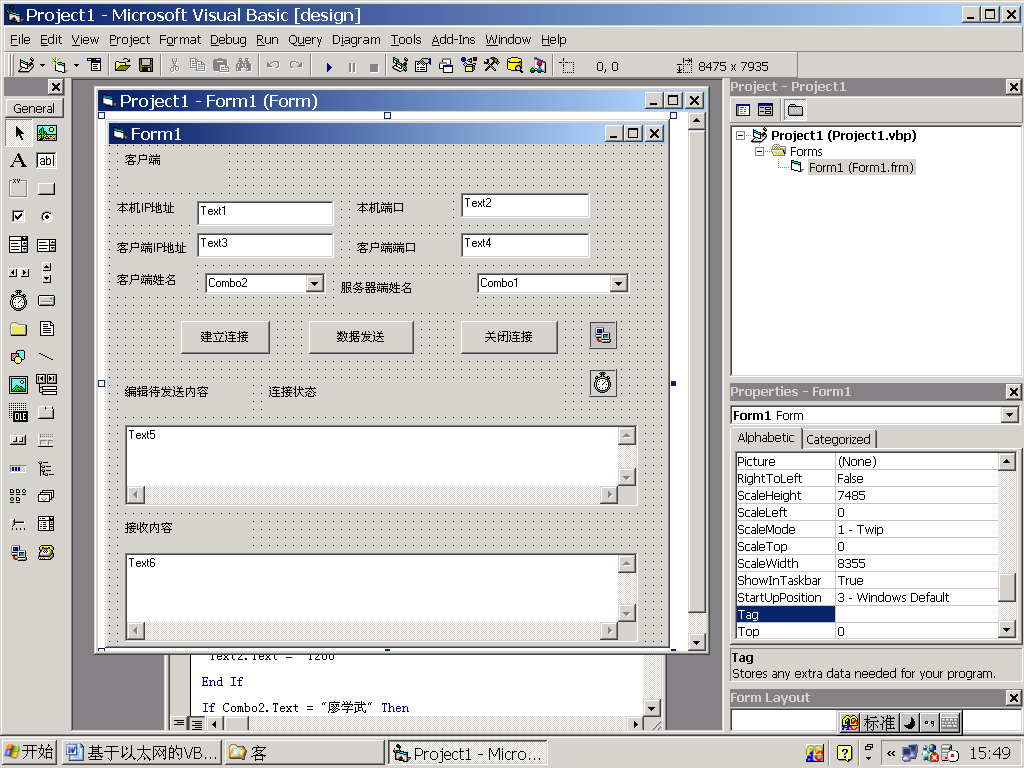Click the Find binoculars icon

point(244,65)
